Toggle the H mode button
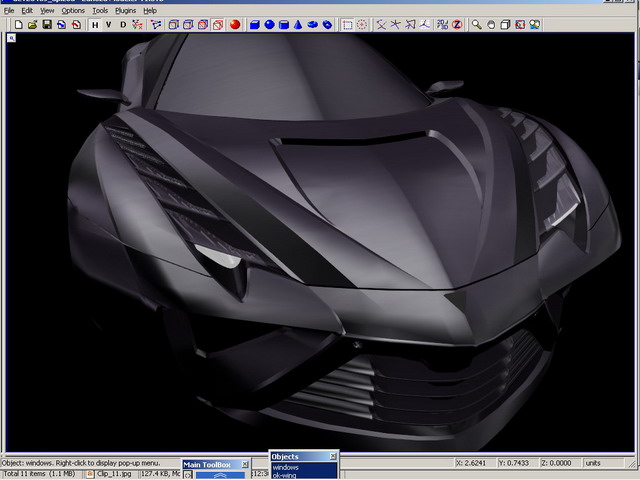 tap(95, 24)
